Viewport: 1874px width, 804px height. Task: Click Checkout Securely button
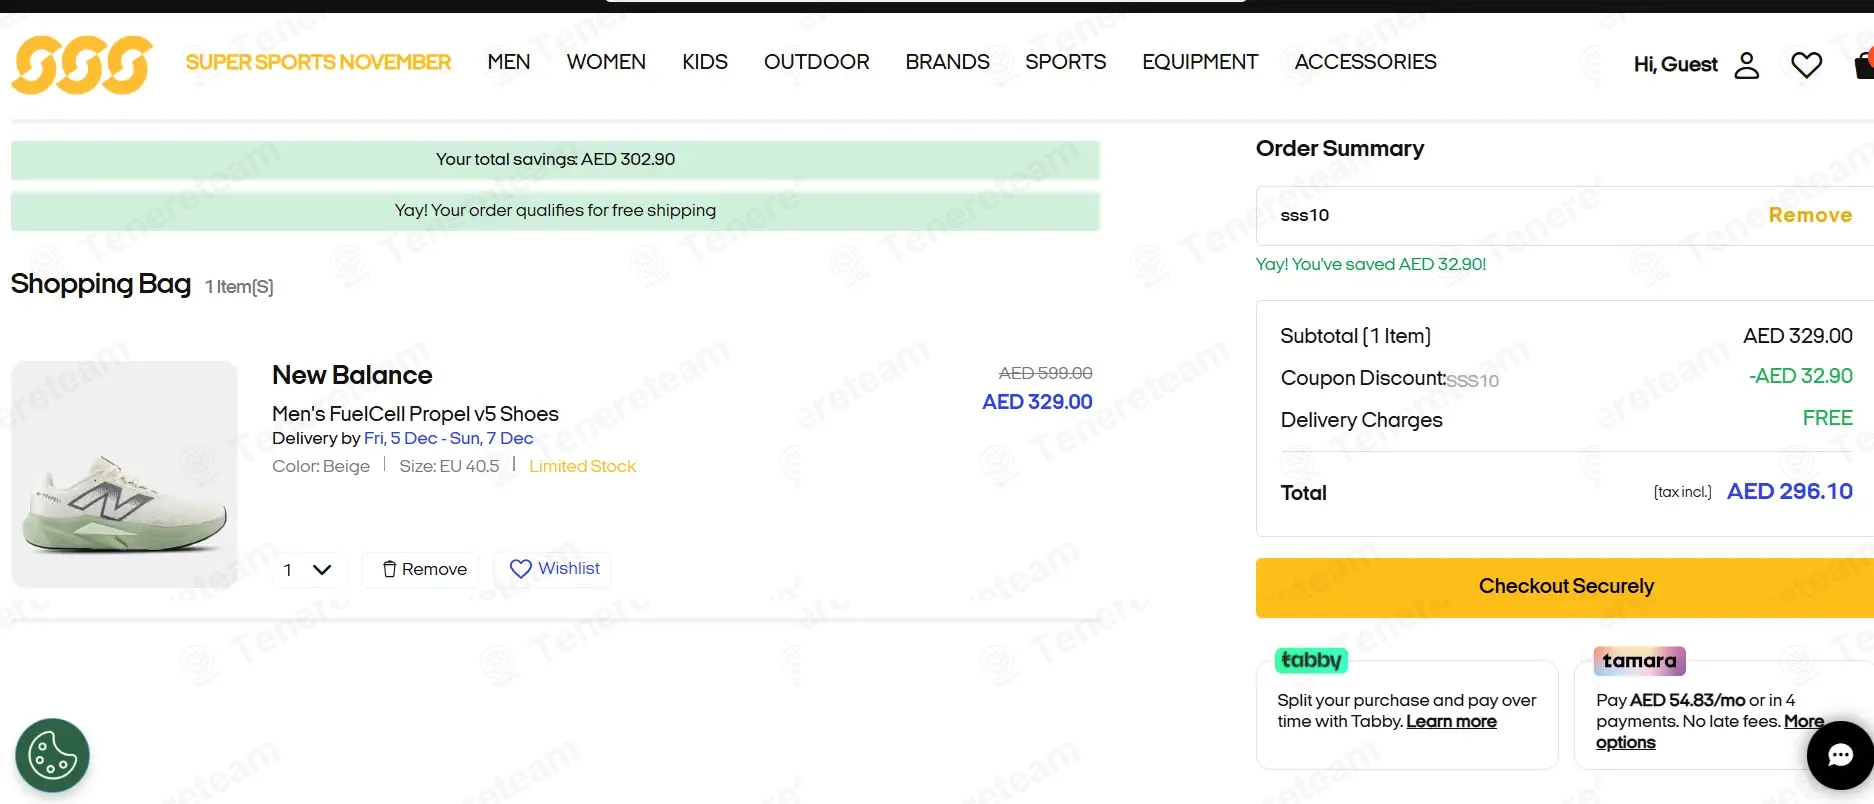coord(1565,587)
